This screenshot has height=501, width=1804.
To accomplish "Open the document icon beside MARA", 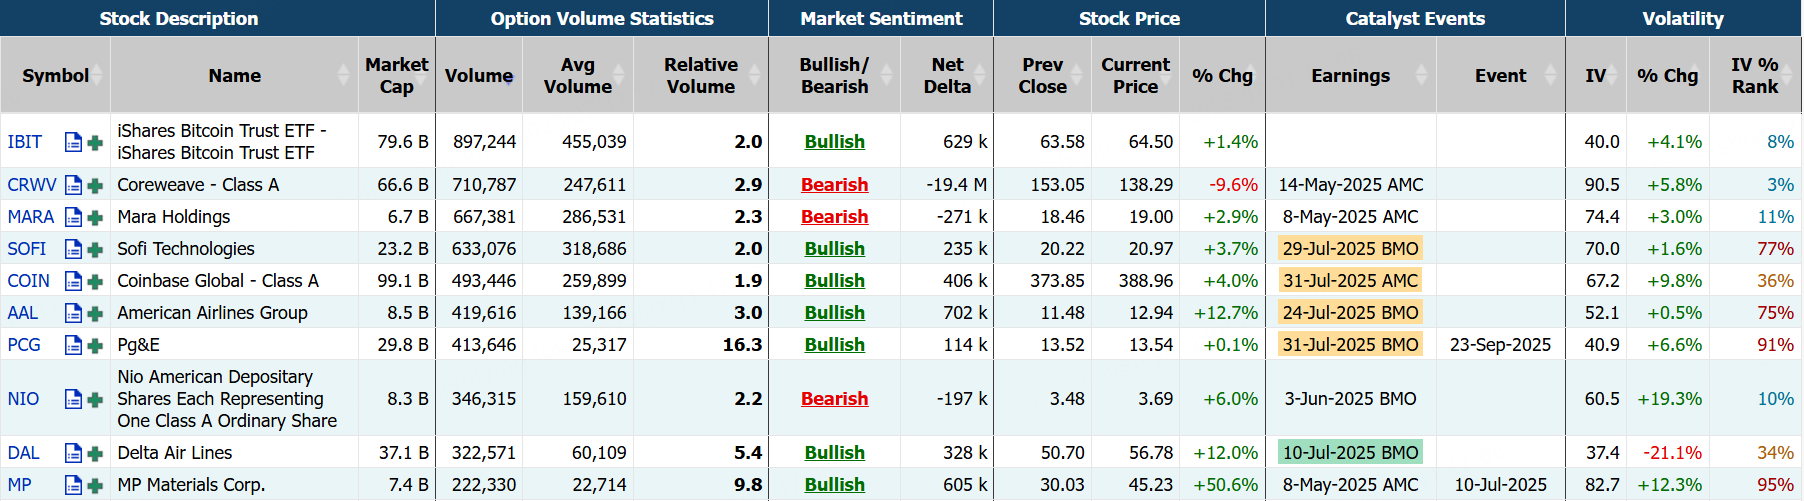I will tap(73, 217).
